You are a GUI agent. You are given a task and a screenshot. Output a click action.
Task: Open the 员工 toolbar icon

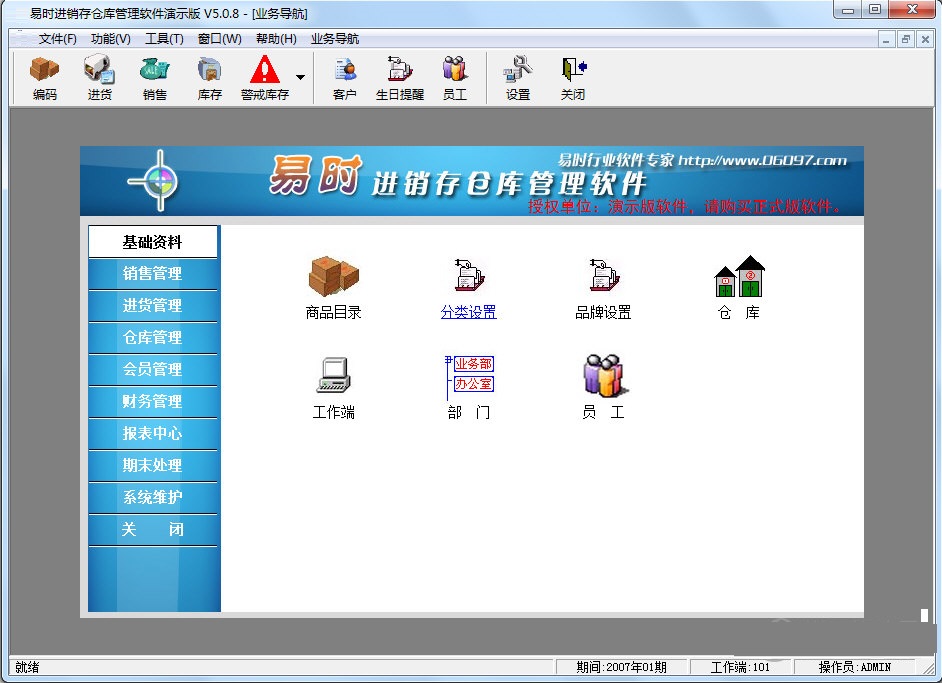click(455, 77)
